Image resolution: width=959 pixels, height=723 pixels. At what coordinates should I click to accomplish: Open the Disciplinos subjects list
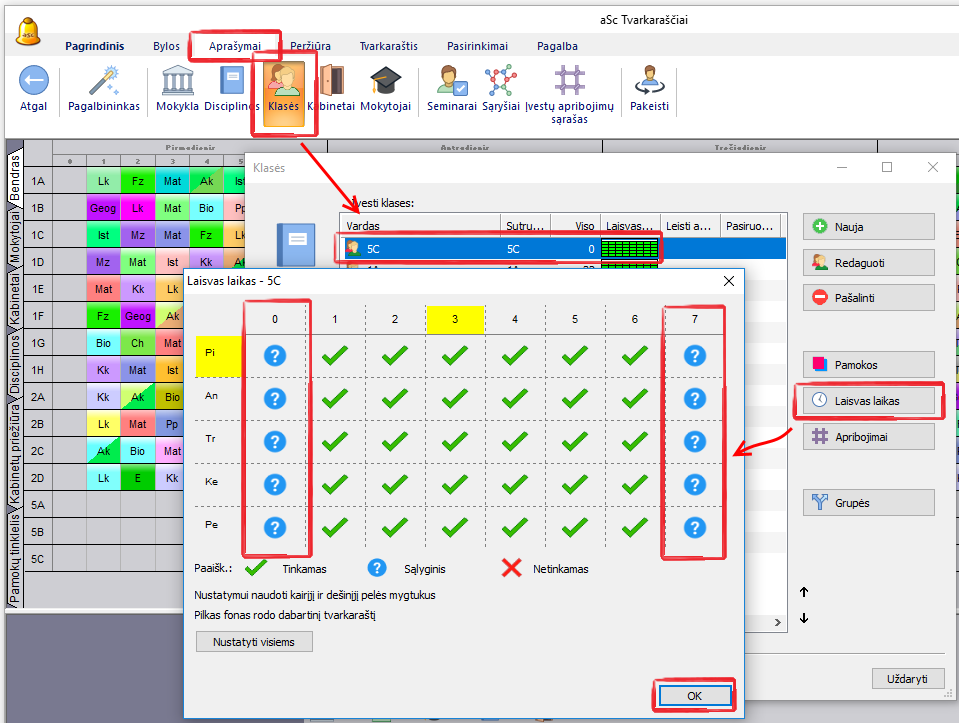(x=232, y=82)
